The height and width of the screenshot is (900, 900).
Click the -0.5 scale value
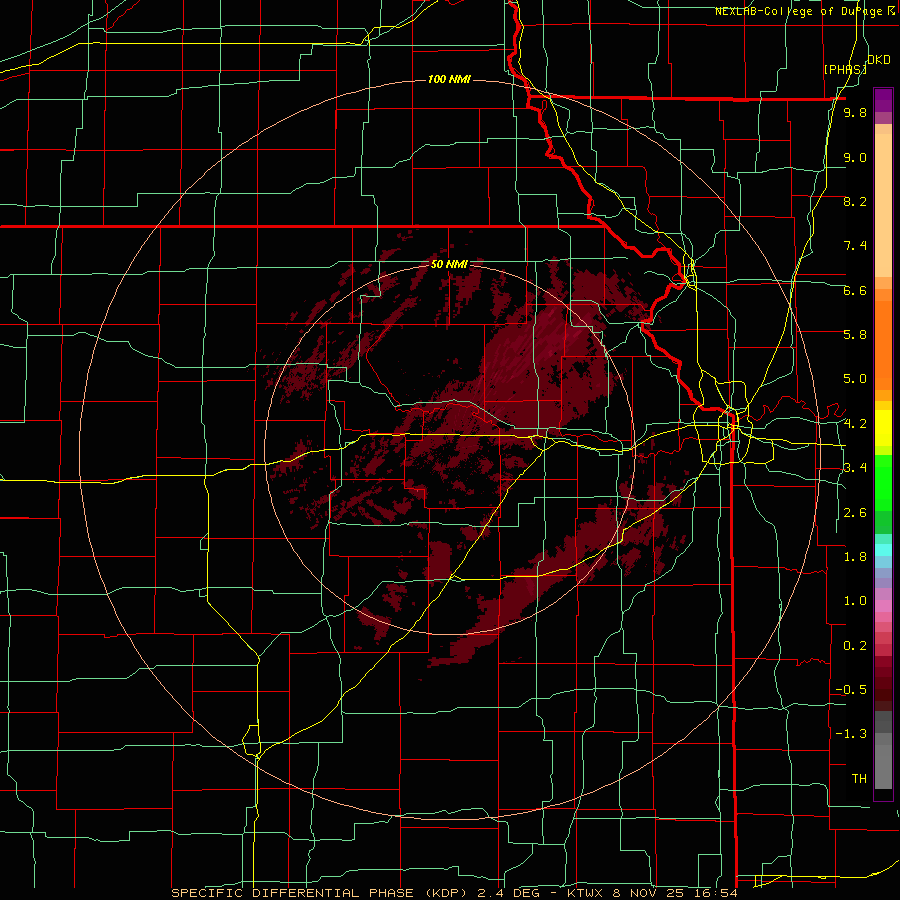point(851,690)
